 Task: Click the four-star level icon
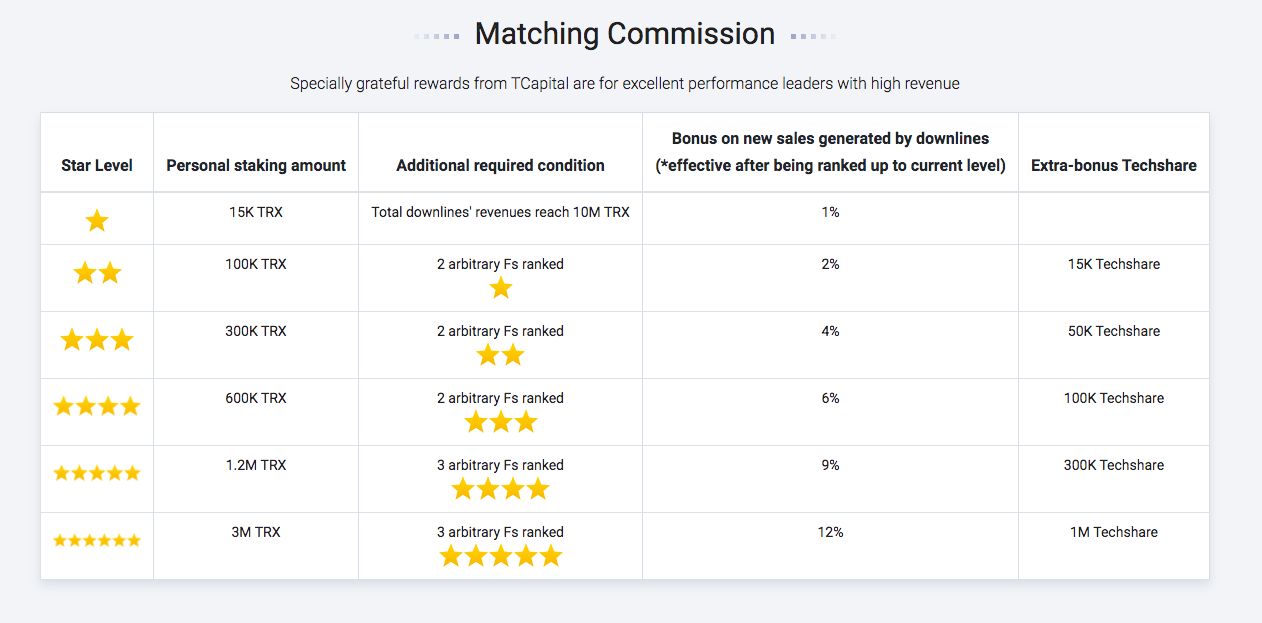click(x=97, y=406)
